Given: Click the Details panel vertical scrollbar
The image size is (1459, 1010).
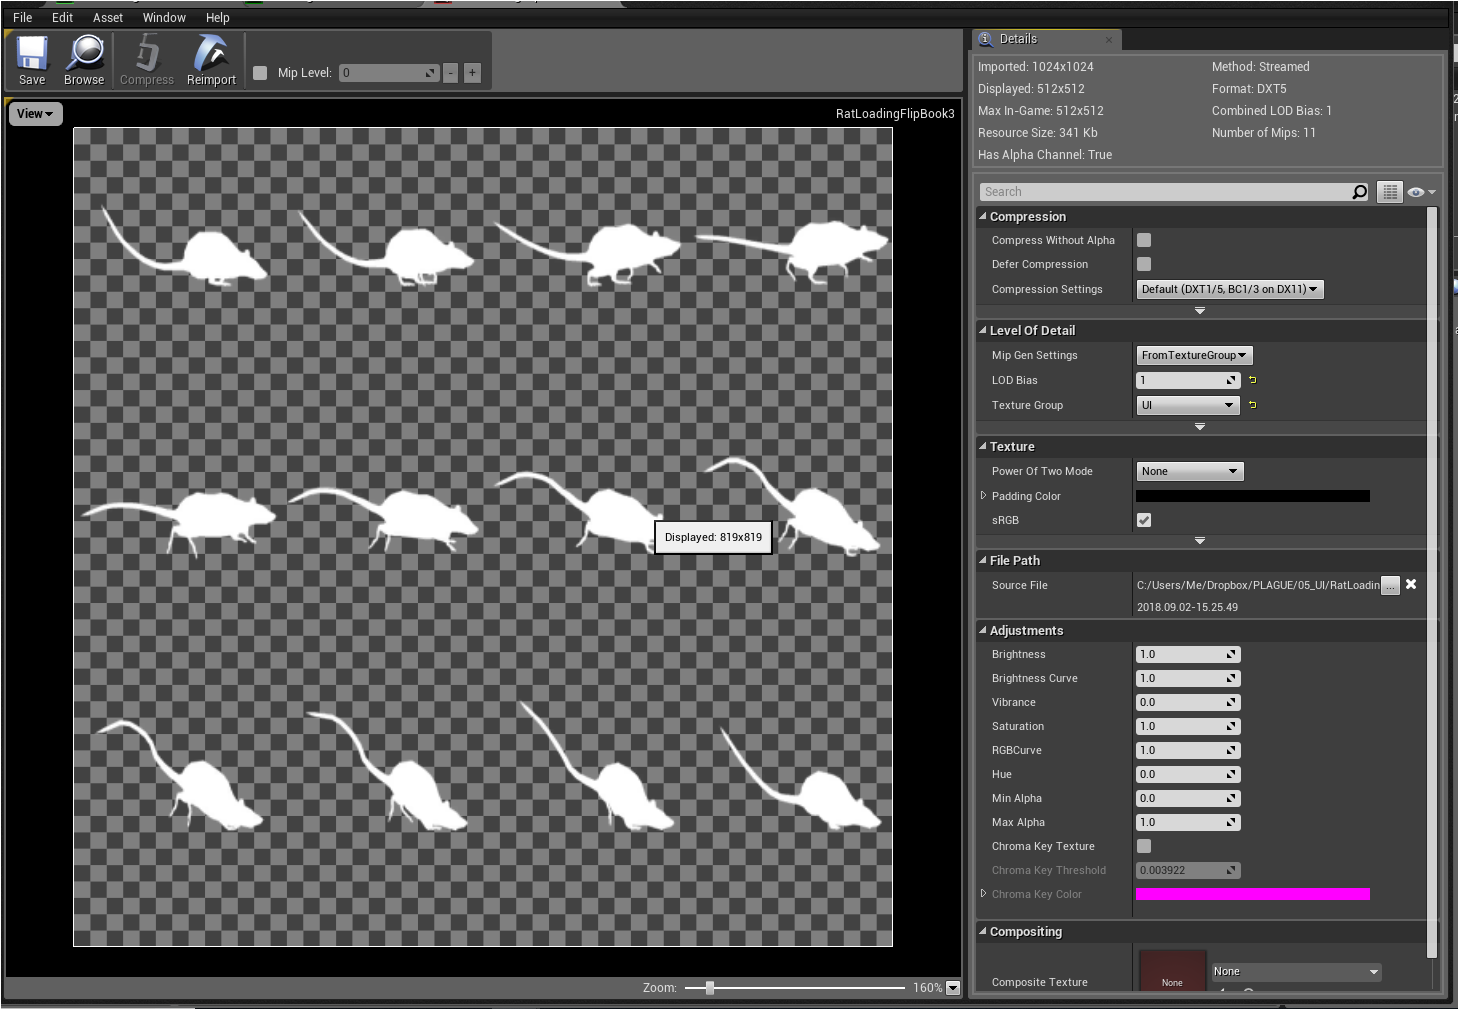Looking at the screenshot, I should [1432, 583].
